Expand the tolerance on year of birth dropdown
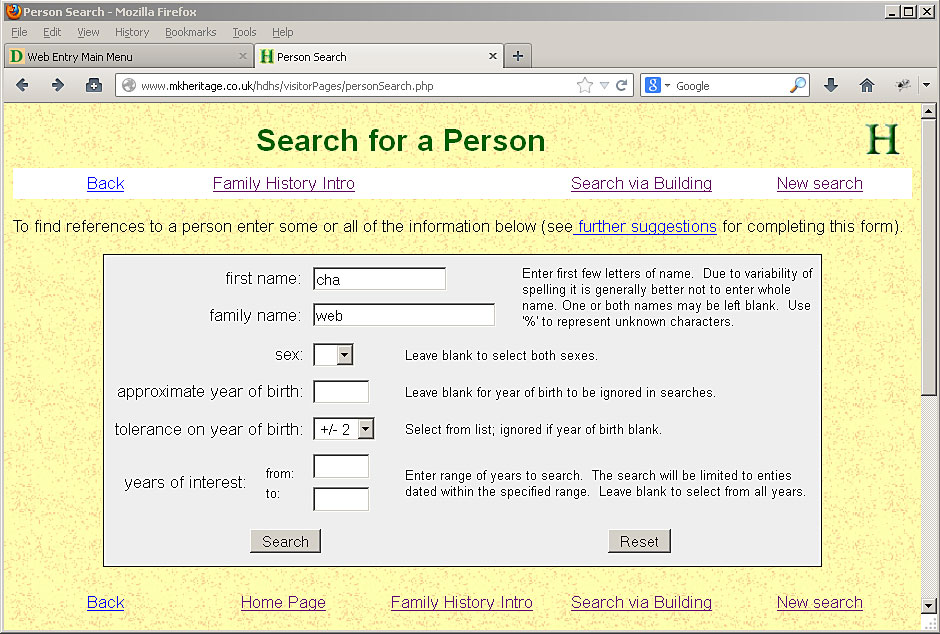The width and height of the screenshot is (940, 634). (x=365, y=429)
